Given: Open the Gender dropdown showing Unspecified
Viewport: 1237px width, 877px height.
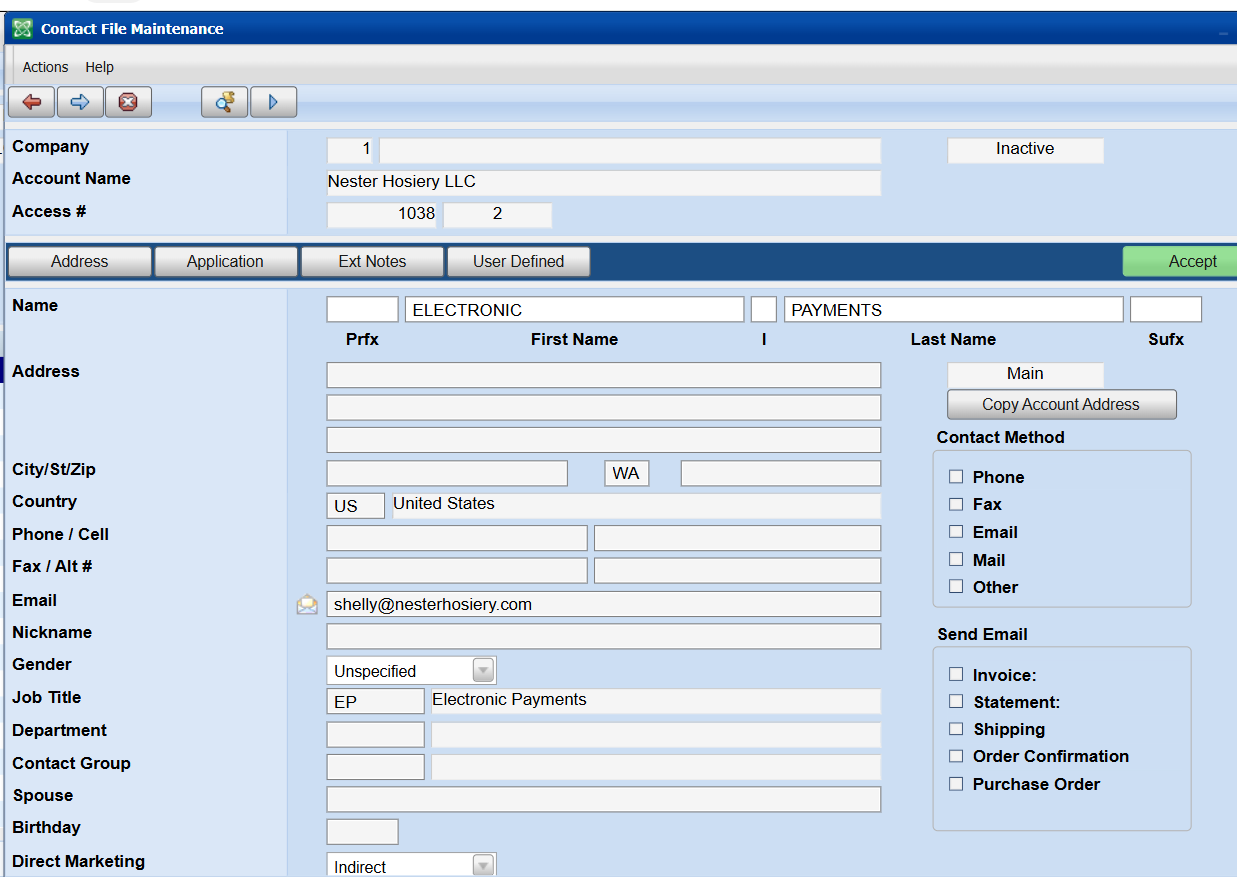Looking at the screenshot, I should [x=411, y=670].
